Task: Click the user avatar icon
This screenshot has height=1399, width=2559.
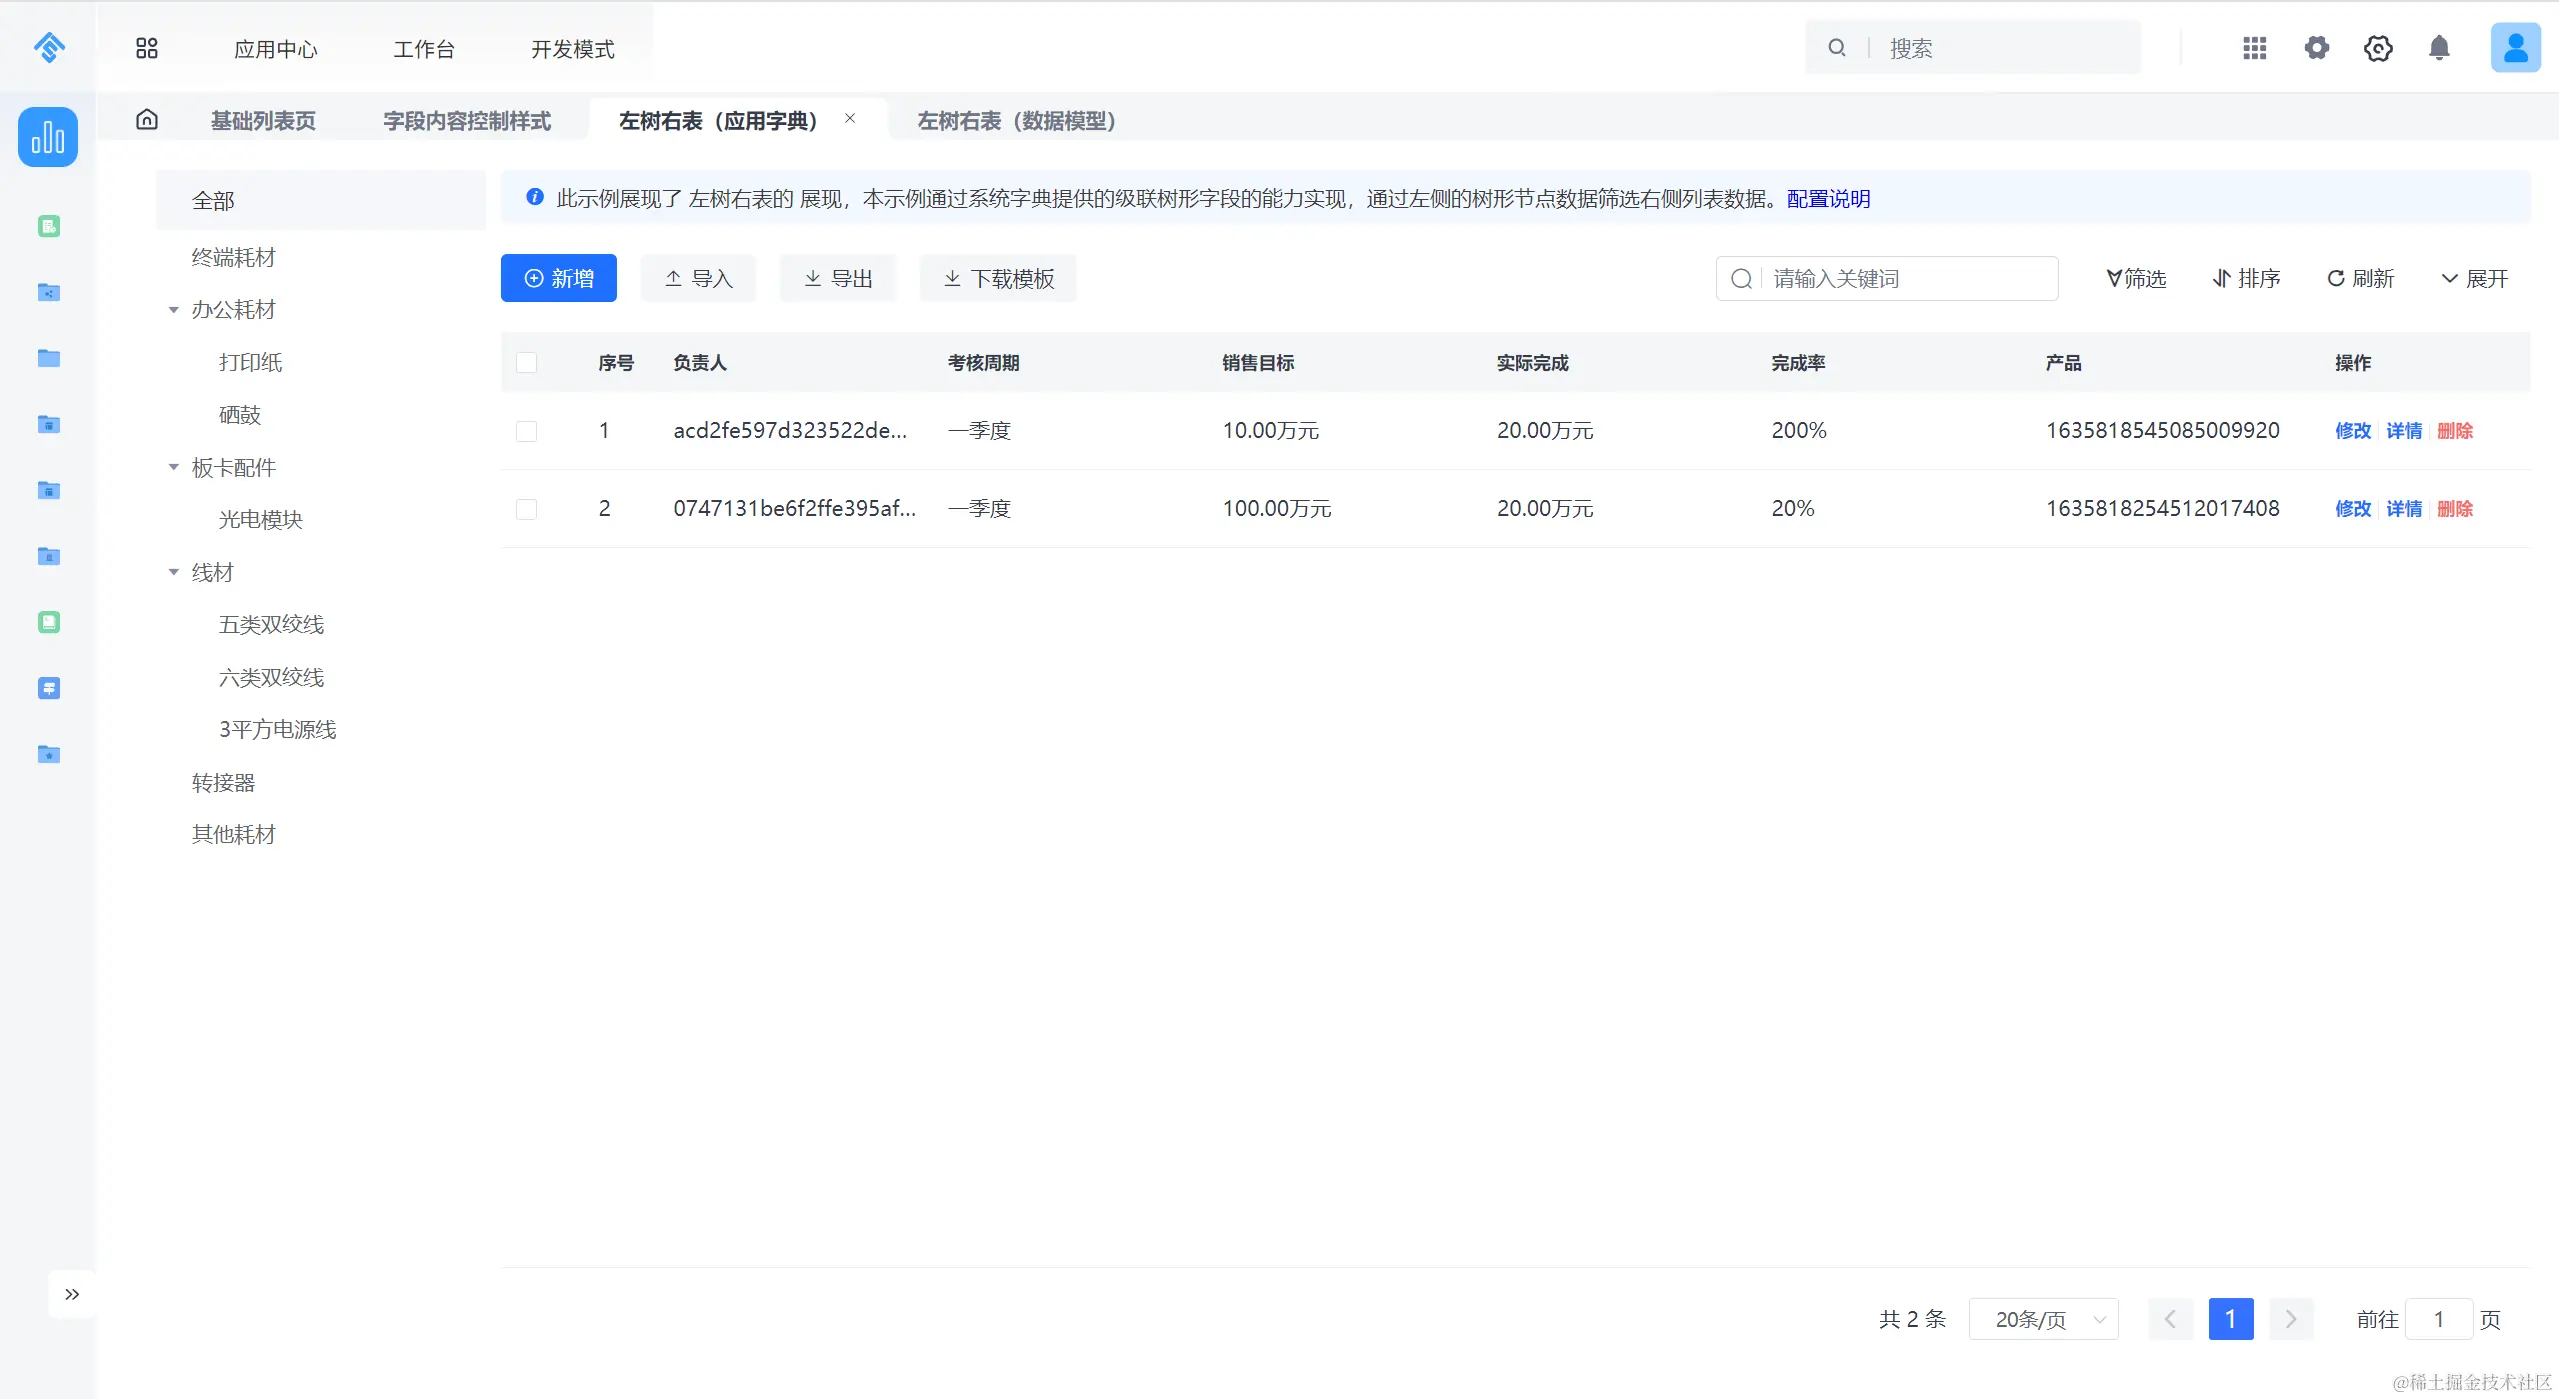Action: tap(2514, 48)
